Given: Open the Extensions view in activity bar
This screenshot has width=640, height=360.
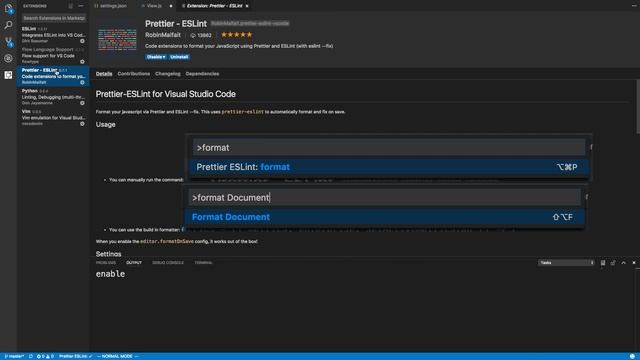Looking at the screenshot, I should [8, 75].
